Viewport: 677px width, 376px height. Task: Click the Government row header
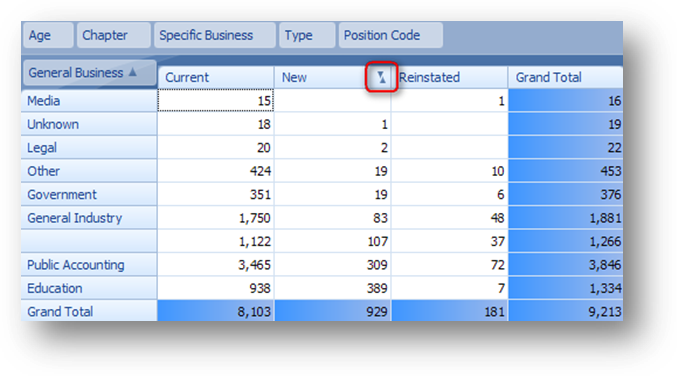89,194
